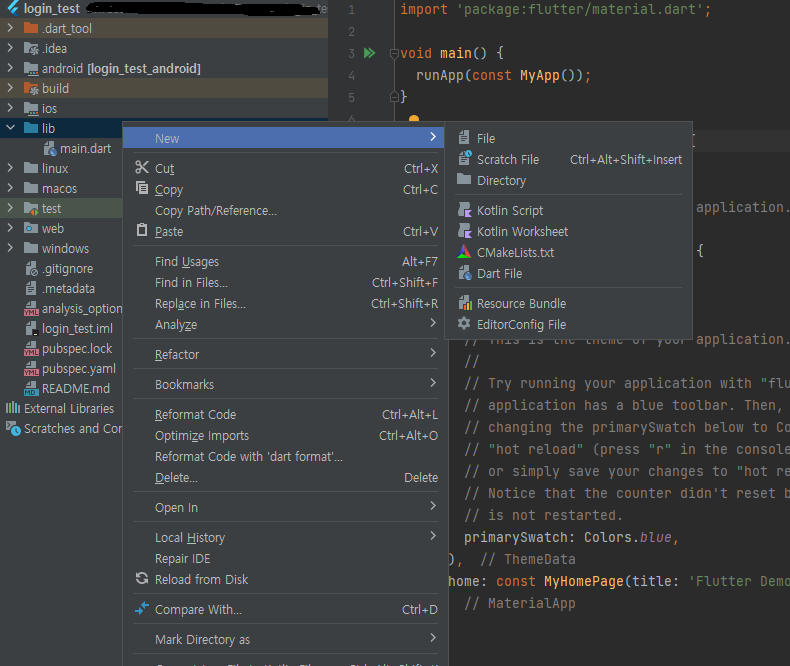Click the Kotlin Script icon
790x666 pixels.
point(464,210)
